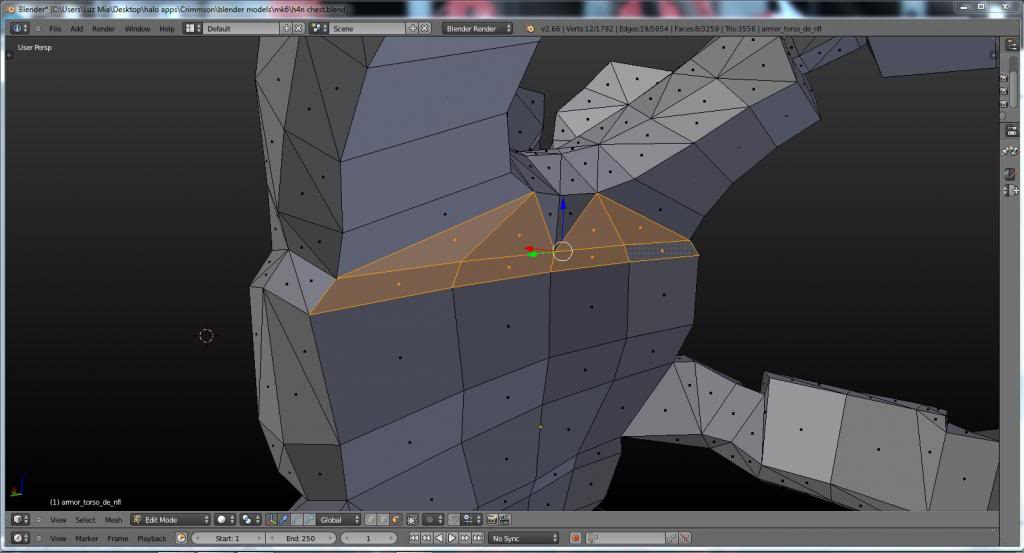
Task: Enable the rotate manipulator button
Action: 296,520
